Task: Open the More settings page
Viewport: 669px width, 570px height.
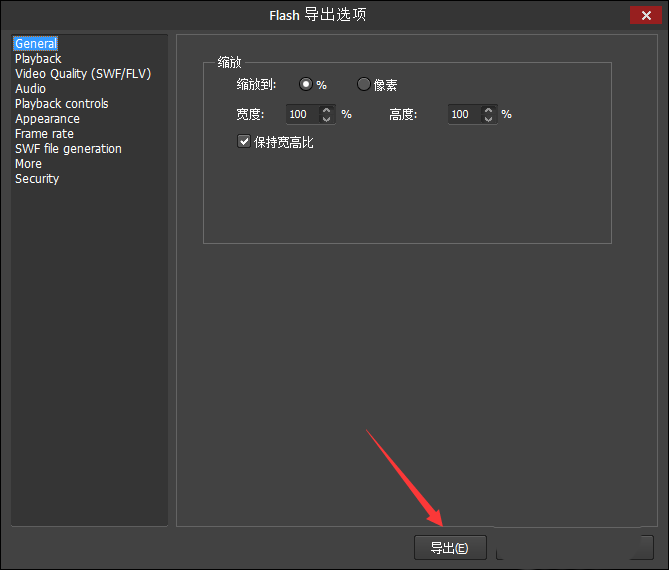Action: 28,163
